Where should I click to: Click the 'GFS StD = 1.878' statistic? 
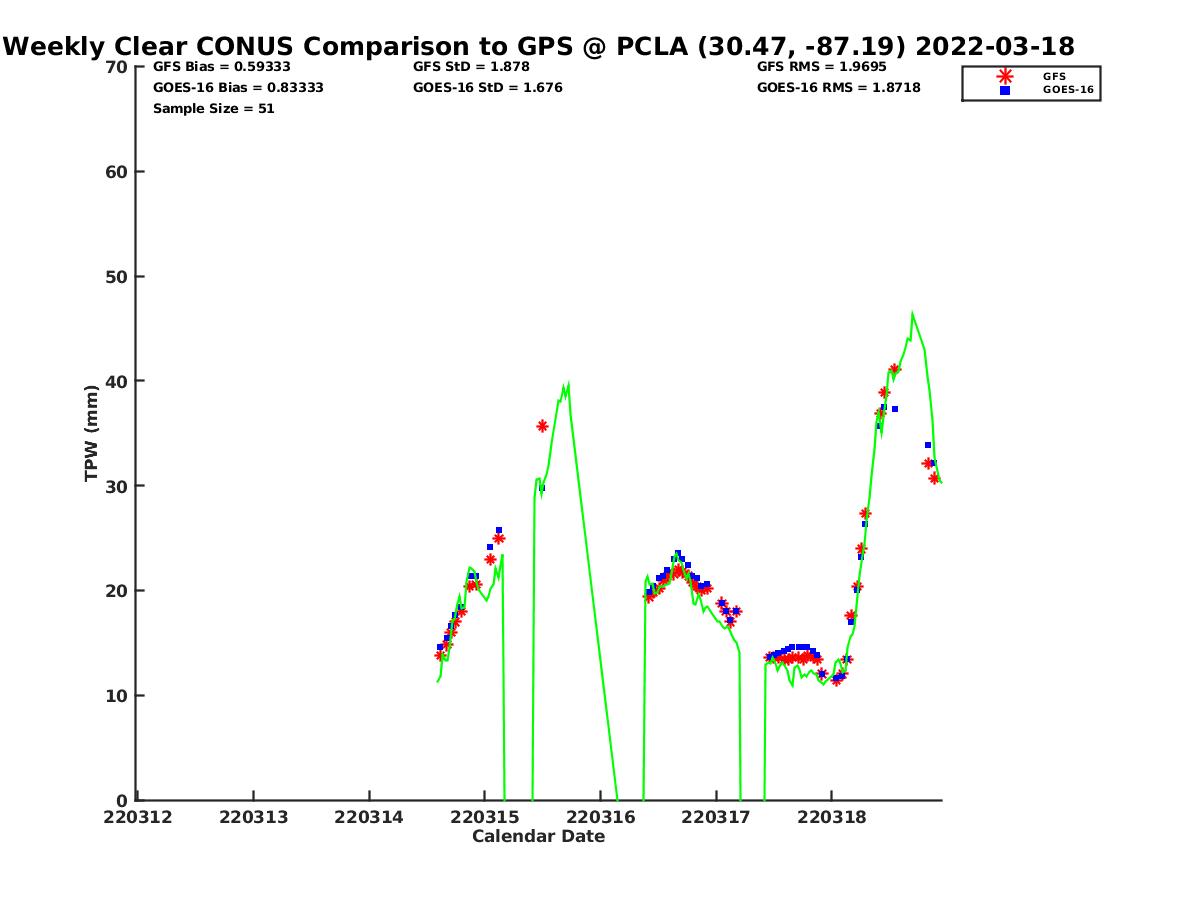point(471,67)
